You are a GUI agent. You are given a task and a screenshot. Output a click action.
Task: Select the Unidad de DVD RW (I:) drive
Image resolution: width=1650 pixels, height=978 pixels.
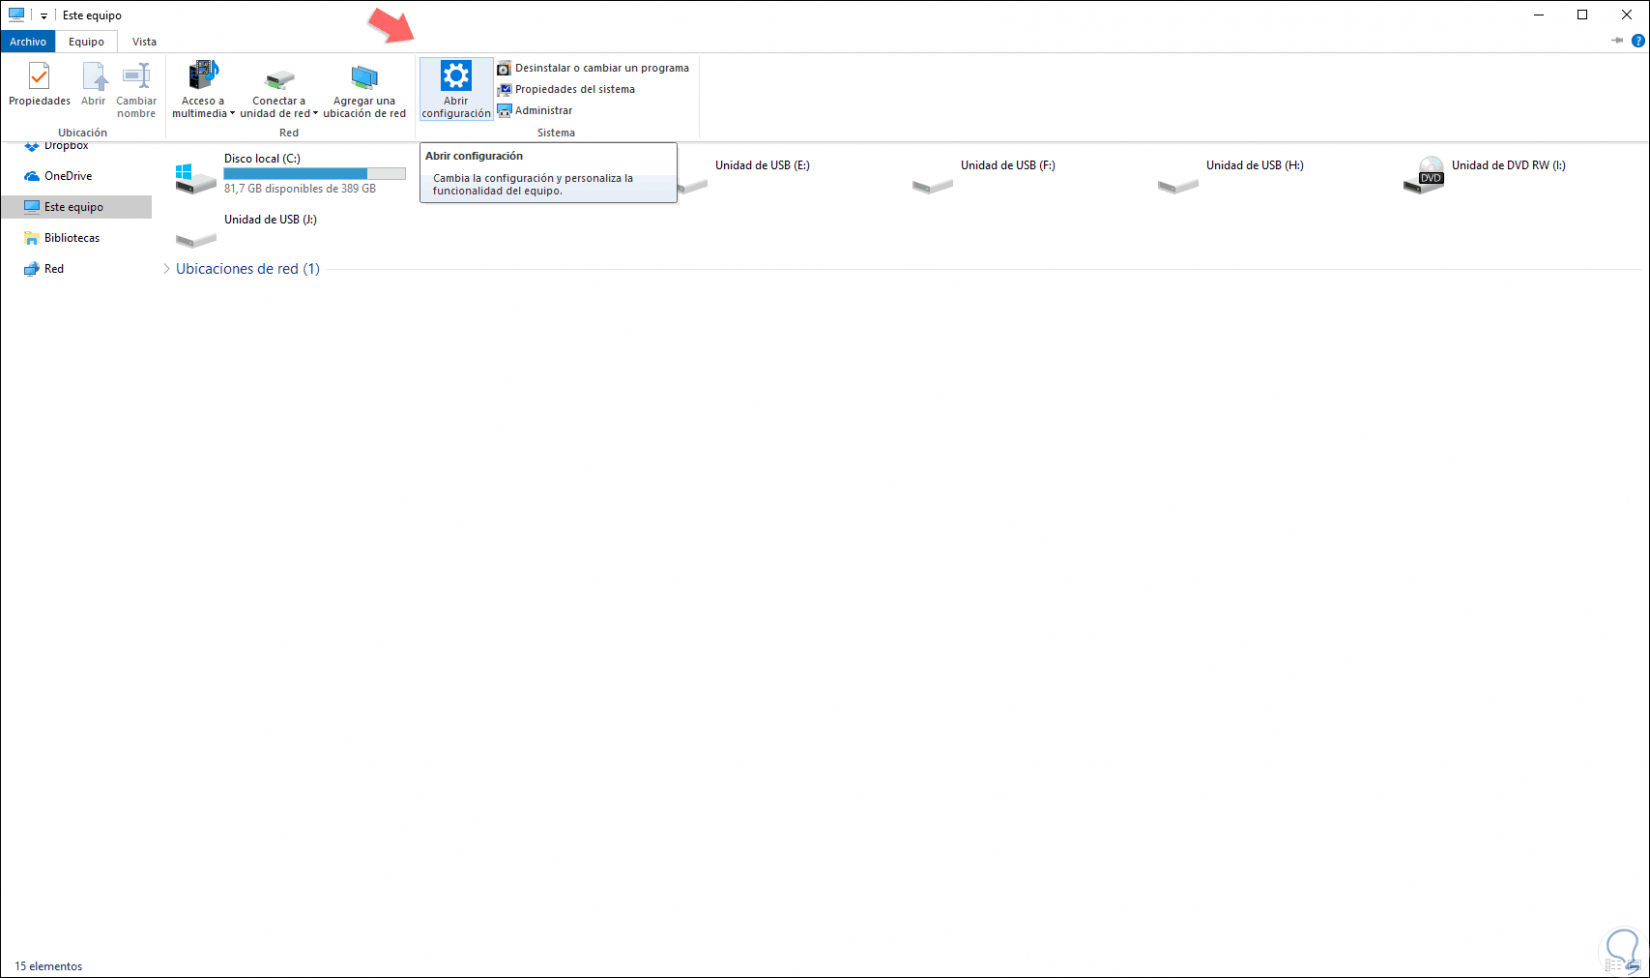(1485, 175)
